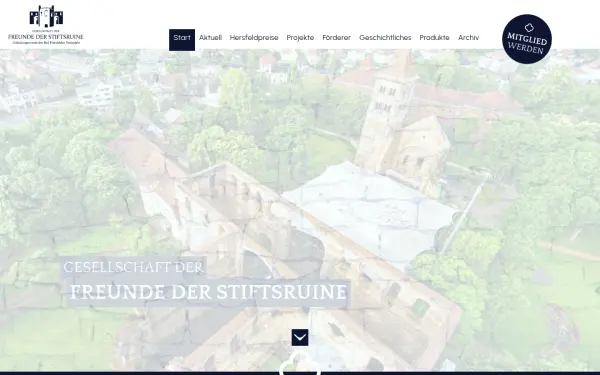Click the Mitglied werden round button
The height and width of the screenshot is (375, 600).
[x=527, y=39]
